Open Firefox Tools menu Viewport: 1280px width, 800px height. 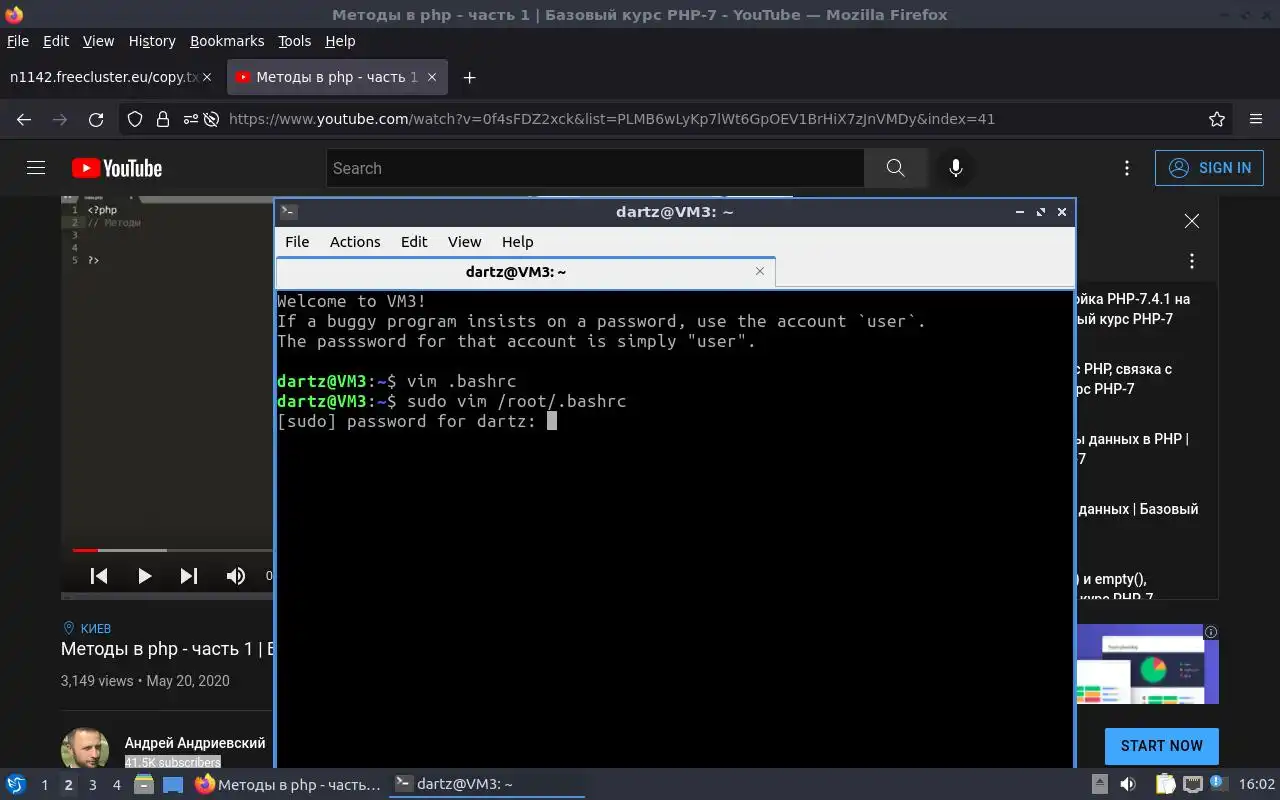tap(295, 41)
